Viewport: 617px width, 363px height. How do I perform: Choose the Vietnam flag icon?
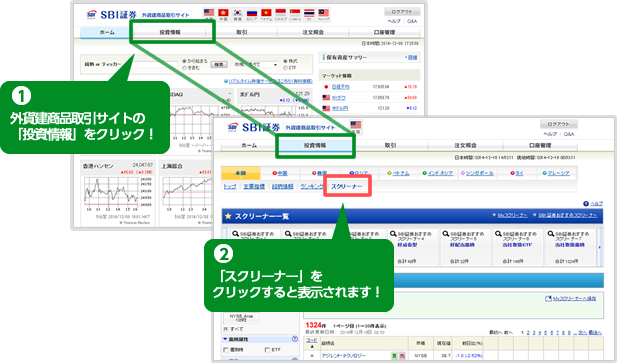[x=266, y=13]
